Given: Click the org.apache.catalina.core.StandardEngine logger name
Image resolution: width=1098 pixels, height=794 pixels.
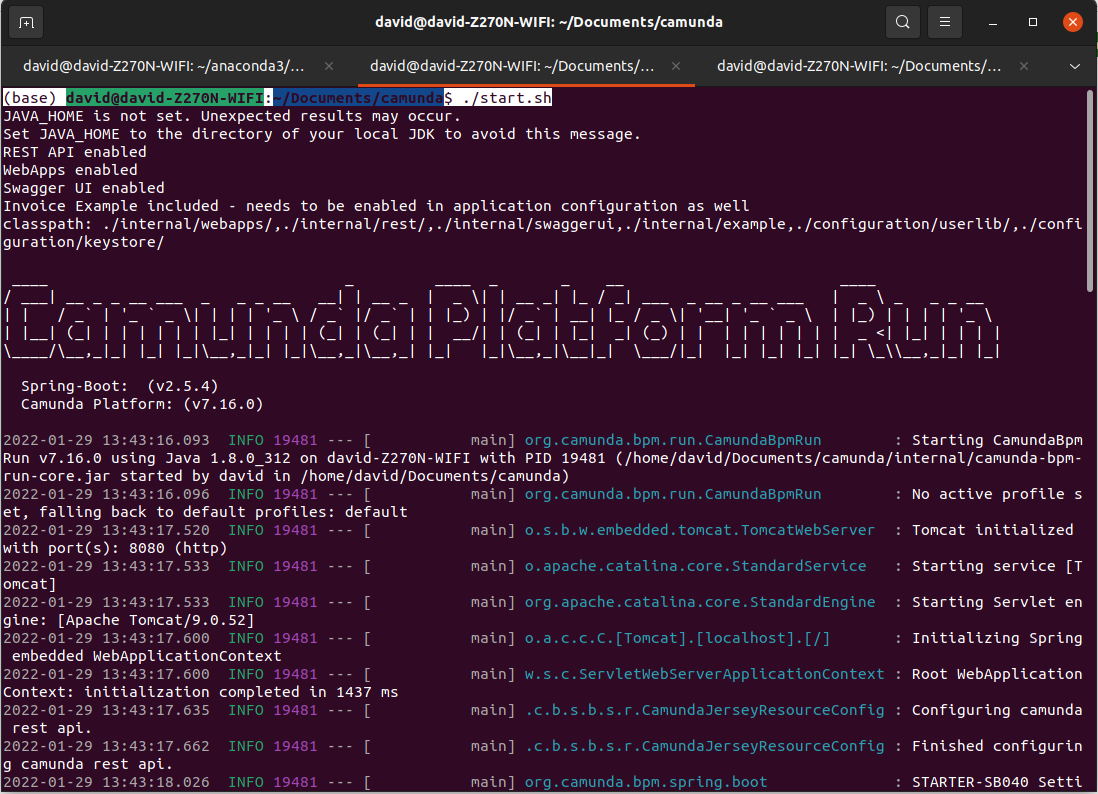Looking at the screenshot, I should point(700,602).
